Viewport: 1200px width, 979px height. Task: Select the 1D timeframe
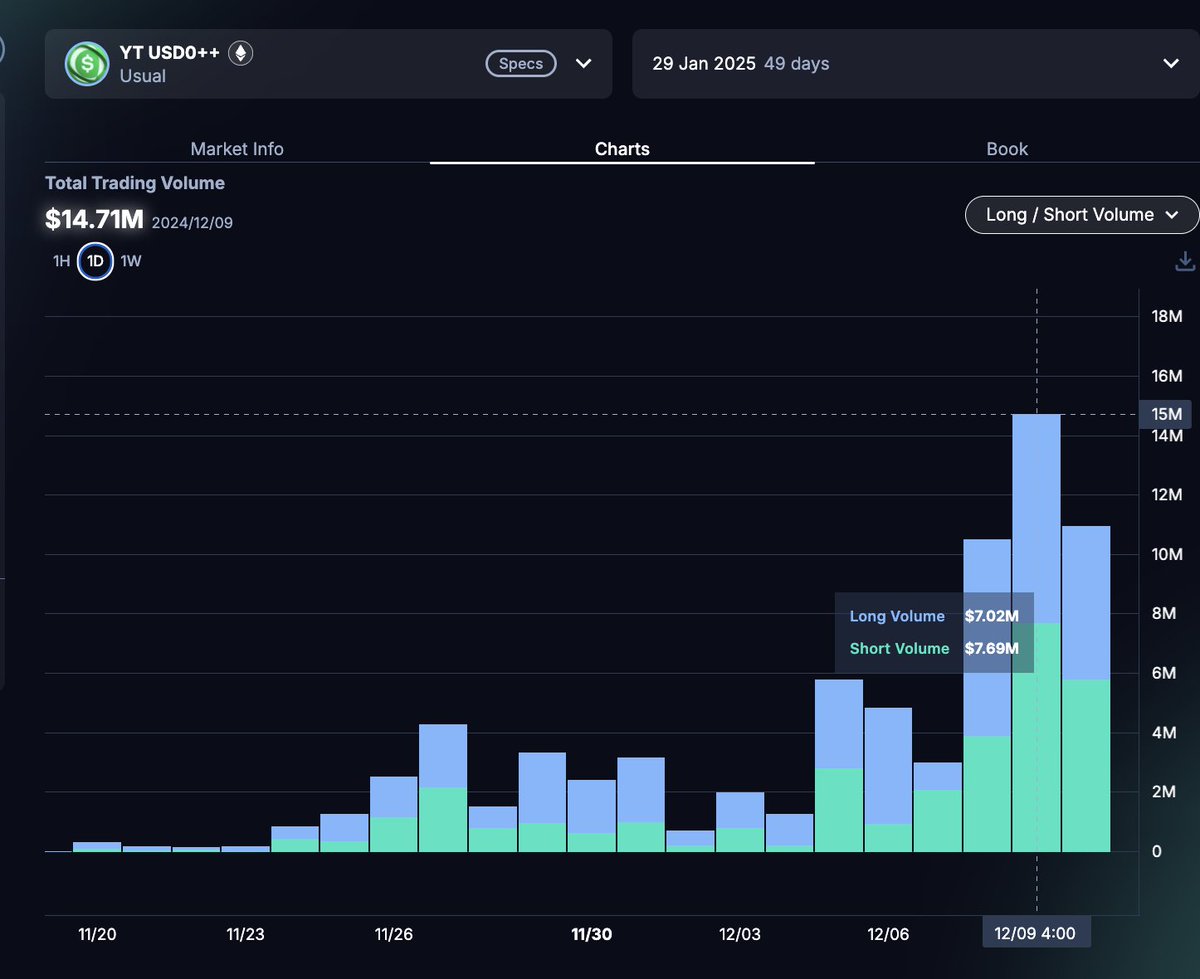95,261
